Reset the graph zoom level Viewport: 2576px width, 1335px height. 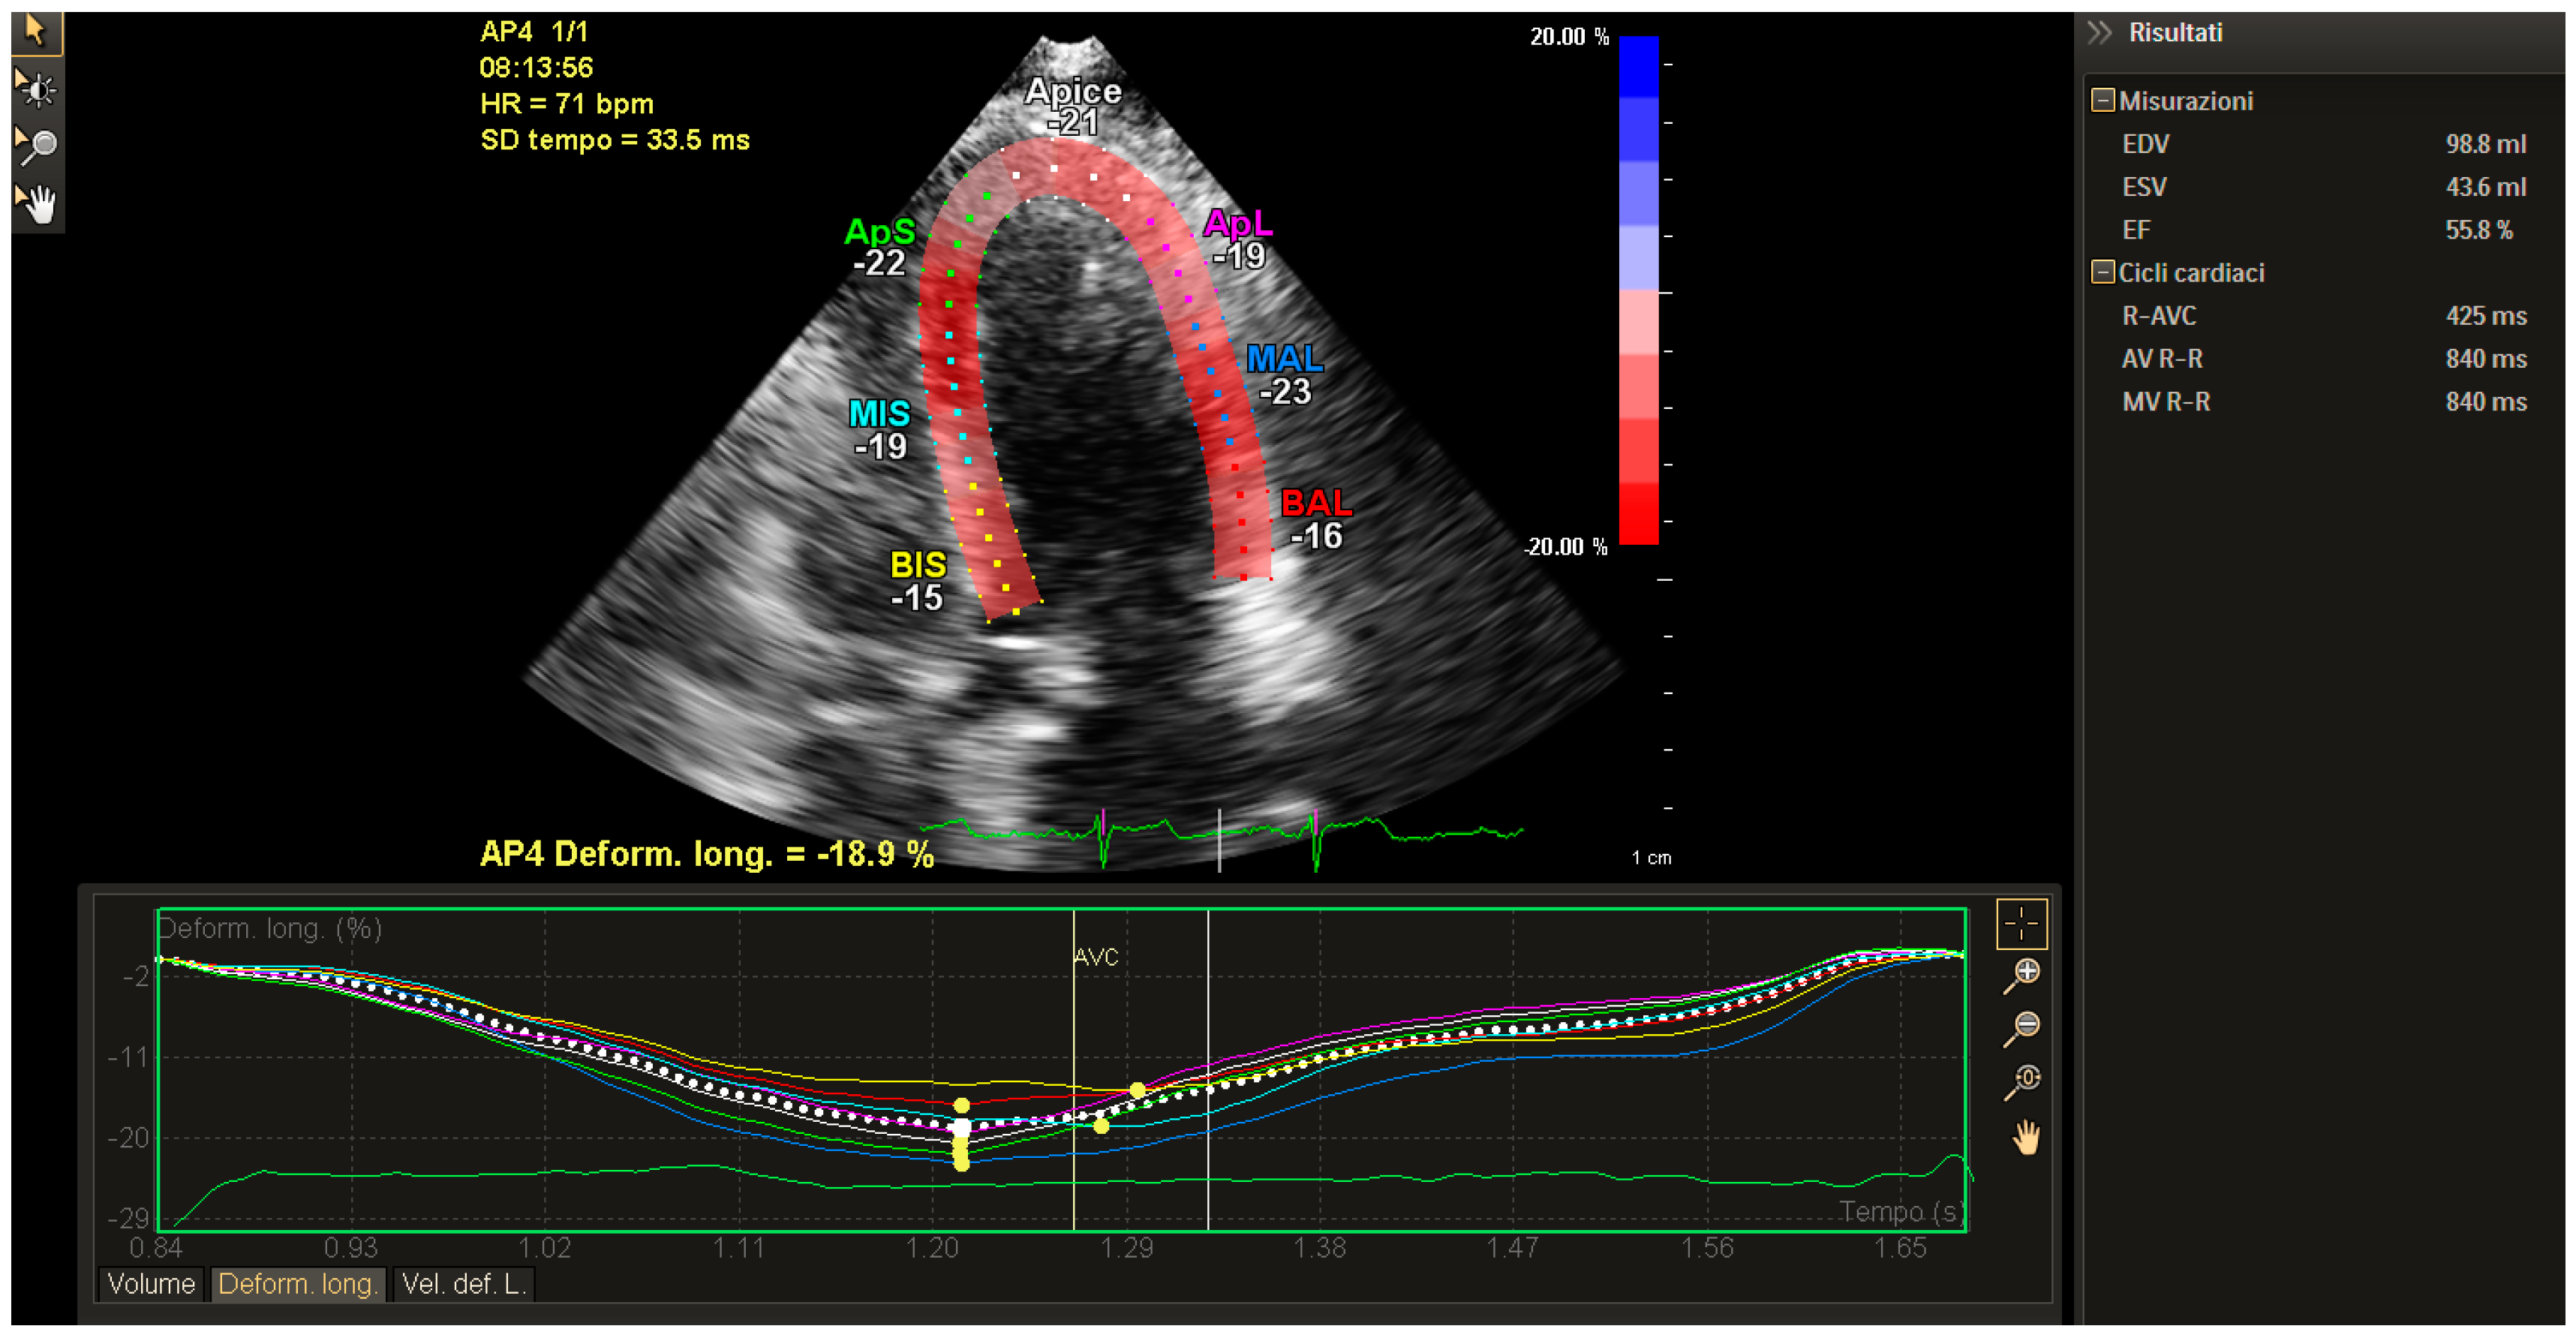pos(2023,1081)
